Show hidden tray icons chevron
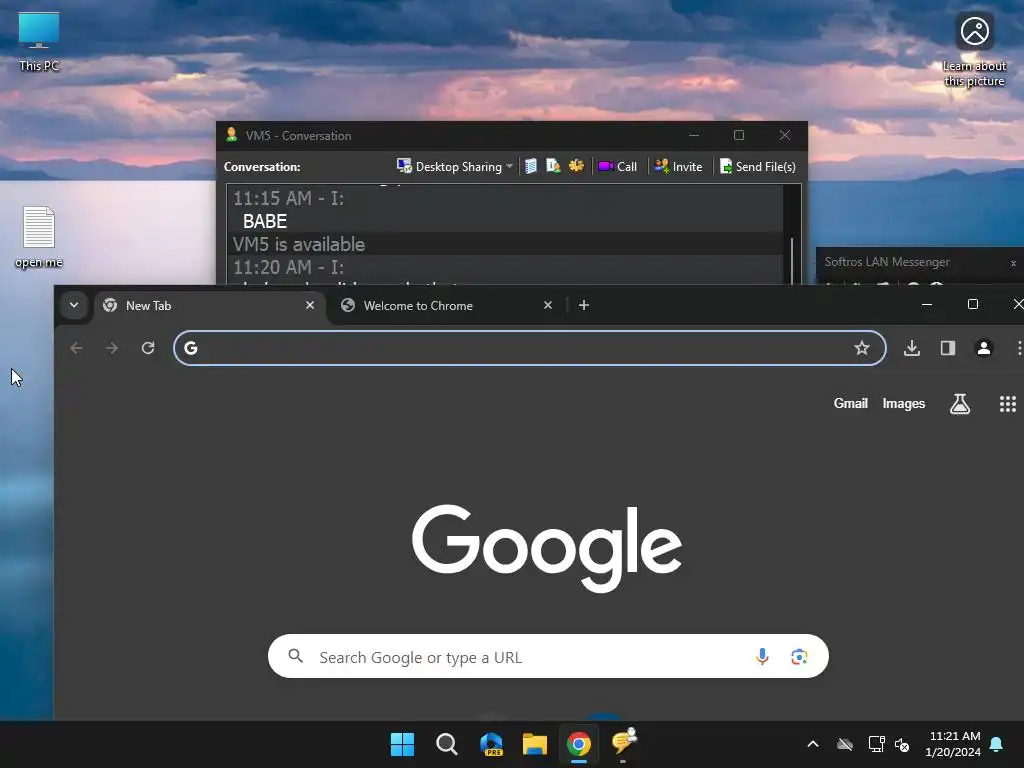 pos(813,744)
